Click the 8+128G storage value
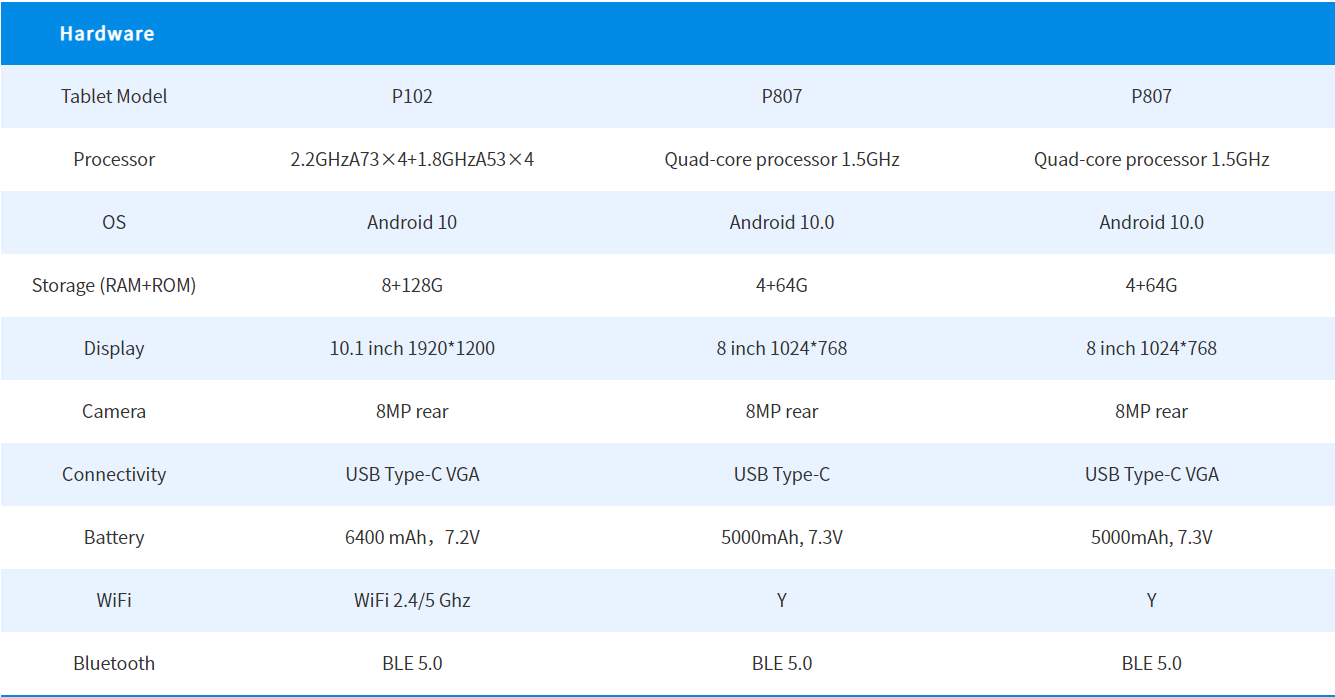Image resolution: width=1335 pixels, height=697 pixels. point(412,285)
